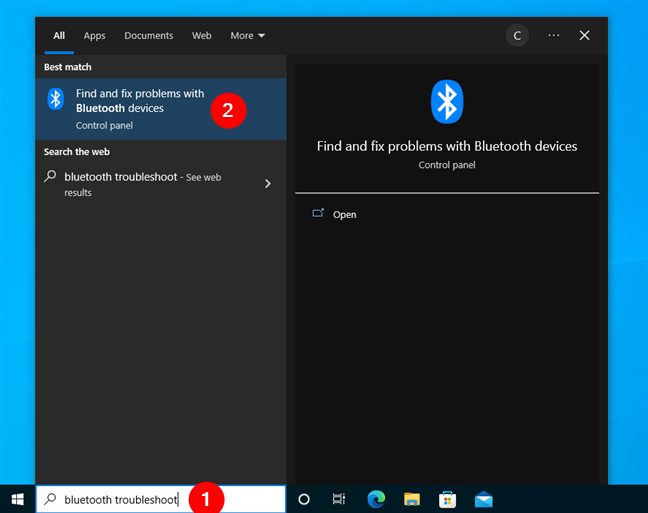The image size is (648, 513).
Task: Open Microsoft Store from the taskbar
Action: pos(448,499)
